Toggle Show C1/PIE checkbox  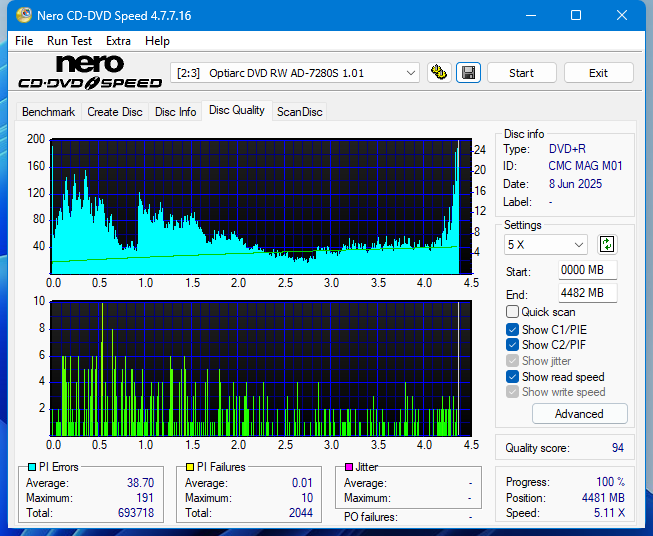[513, 329]
